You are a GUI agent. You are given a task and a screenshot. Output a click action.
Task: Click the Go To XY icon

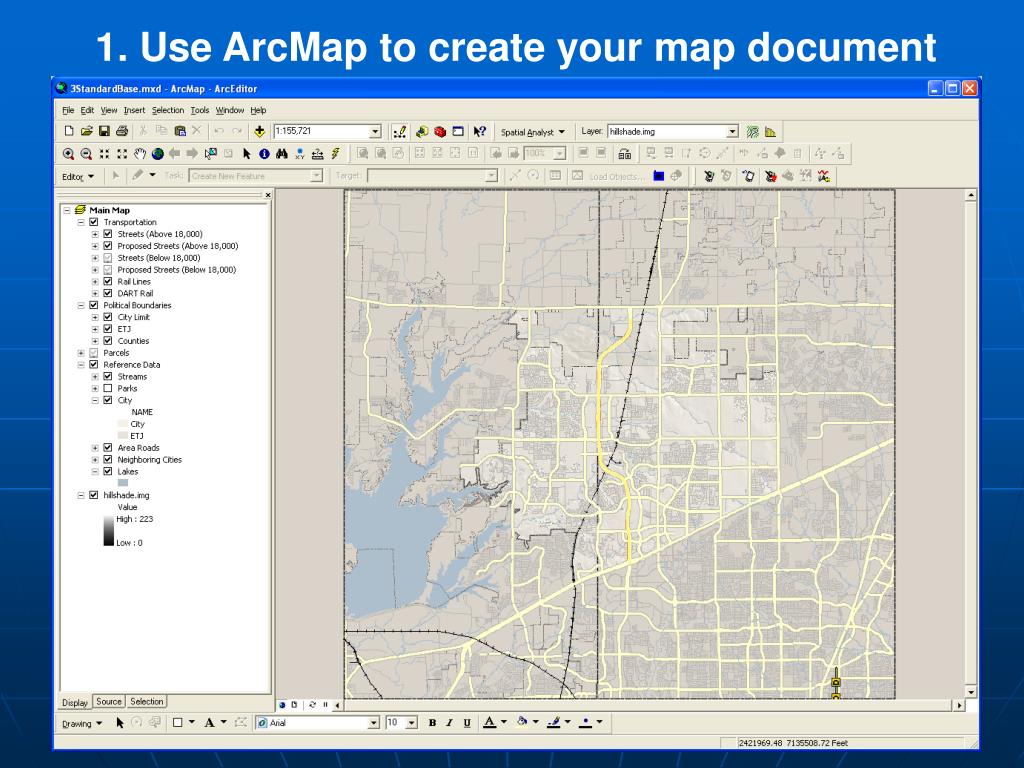[x=300, y=153]
